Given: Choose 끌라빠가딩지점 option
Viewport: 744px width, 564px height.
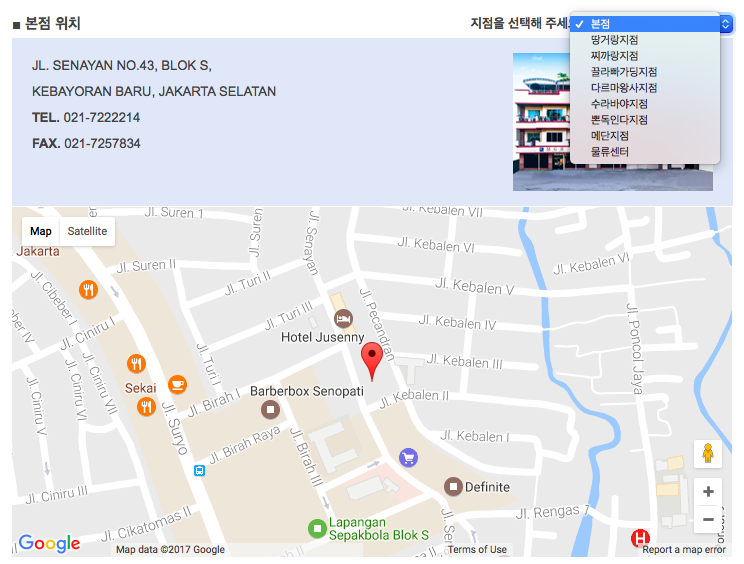Looking at the screenshot, I should tap(645, 72).
